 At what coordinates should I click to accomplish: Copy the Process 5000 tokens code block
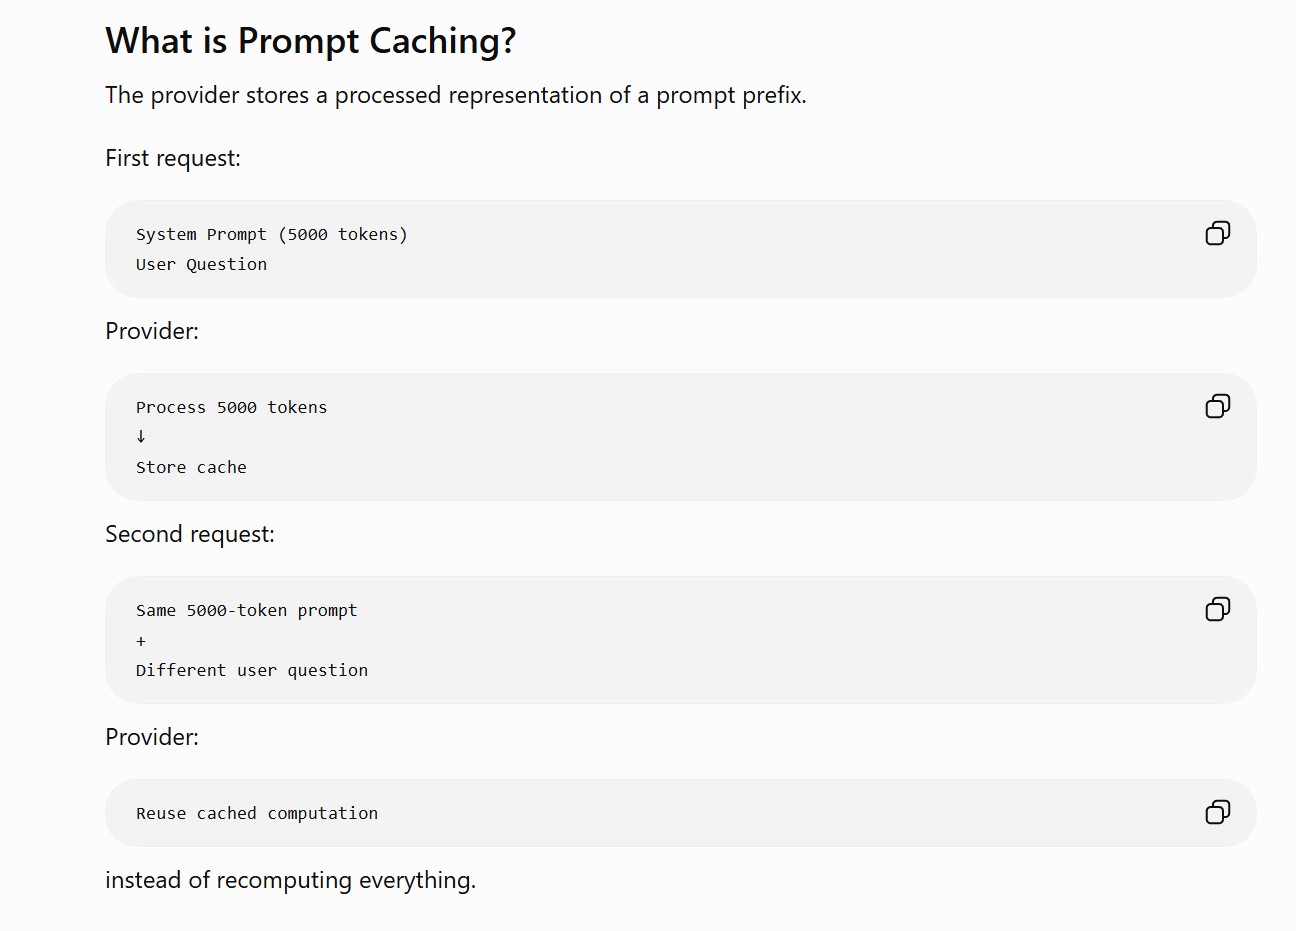coord(1217,406)
